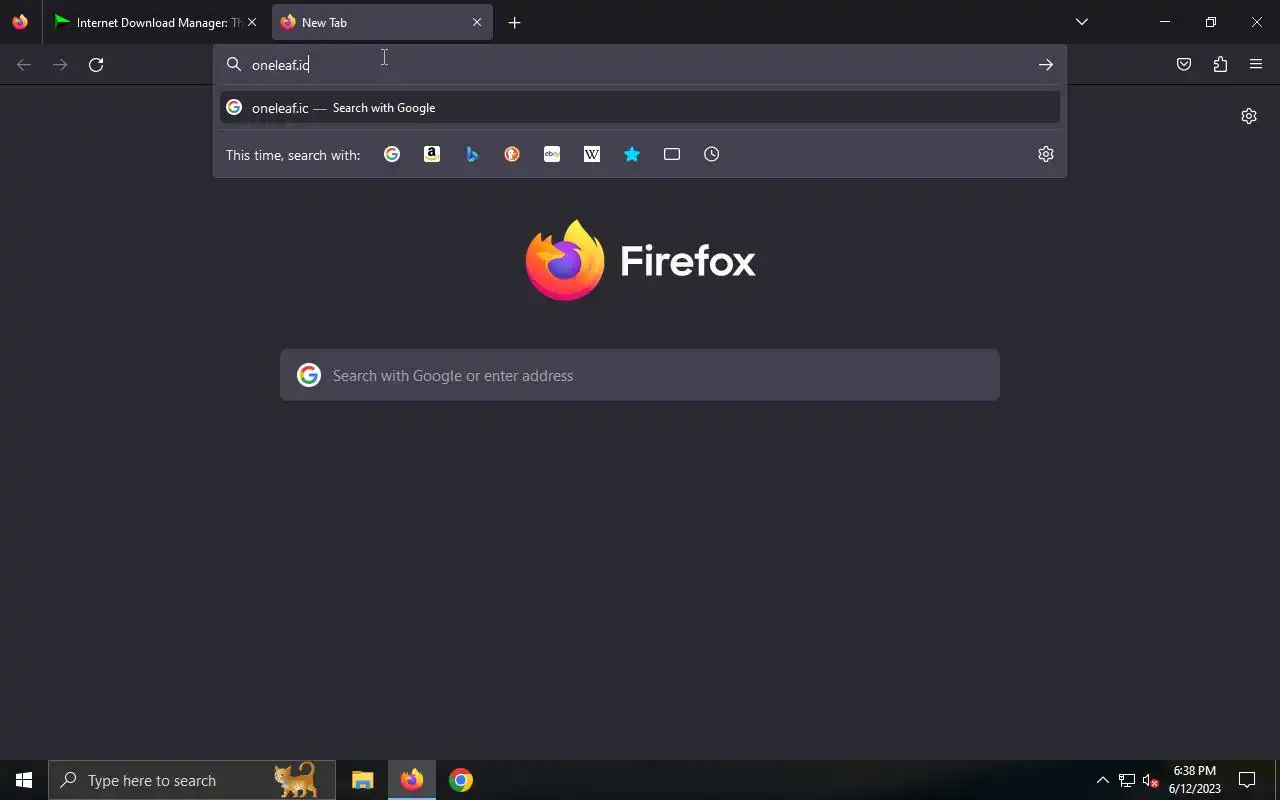Open network status tray icon
Viewport: 1280px width, 800px height.
[1127, 780]
